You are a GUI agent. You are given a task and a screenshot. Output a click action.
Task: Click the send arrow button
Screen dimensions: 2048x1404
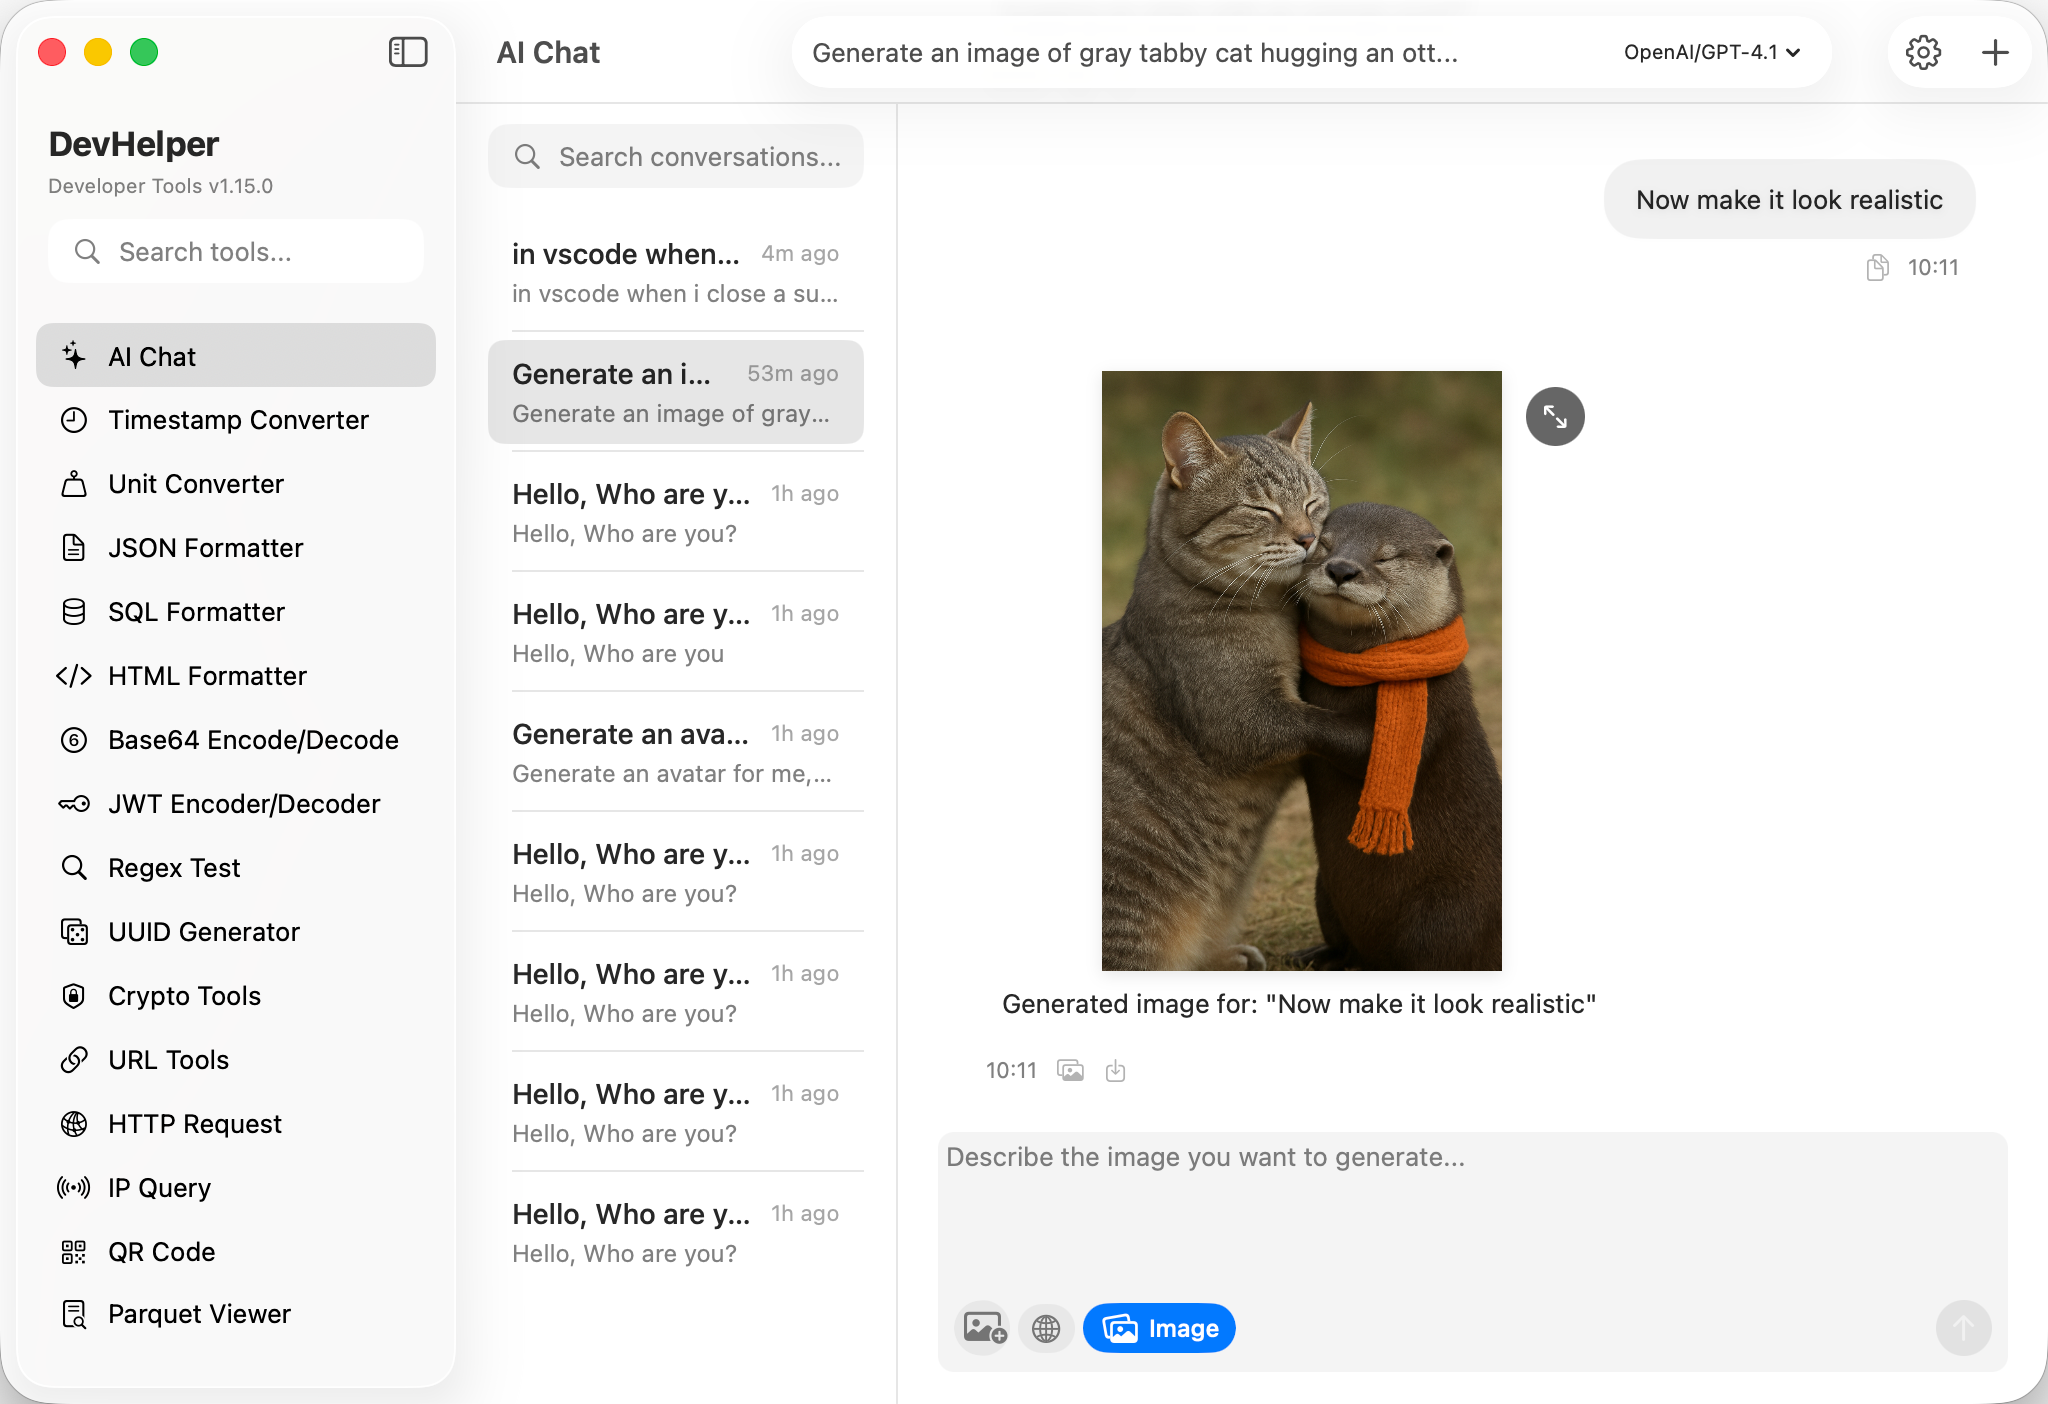coord(1963,1328)
